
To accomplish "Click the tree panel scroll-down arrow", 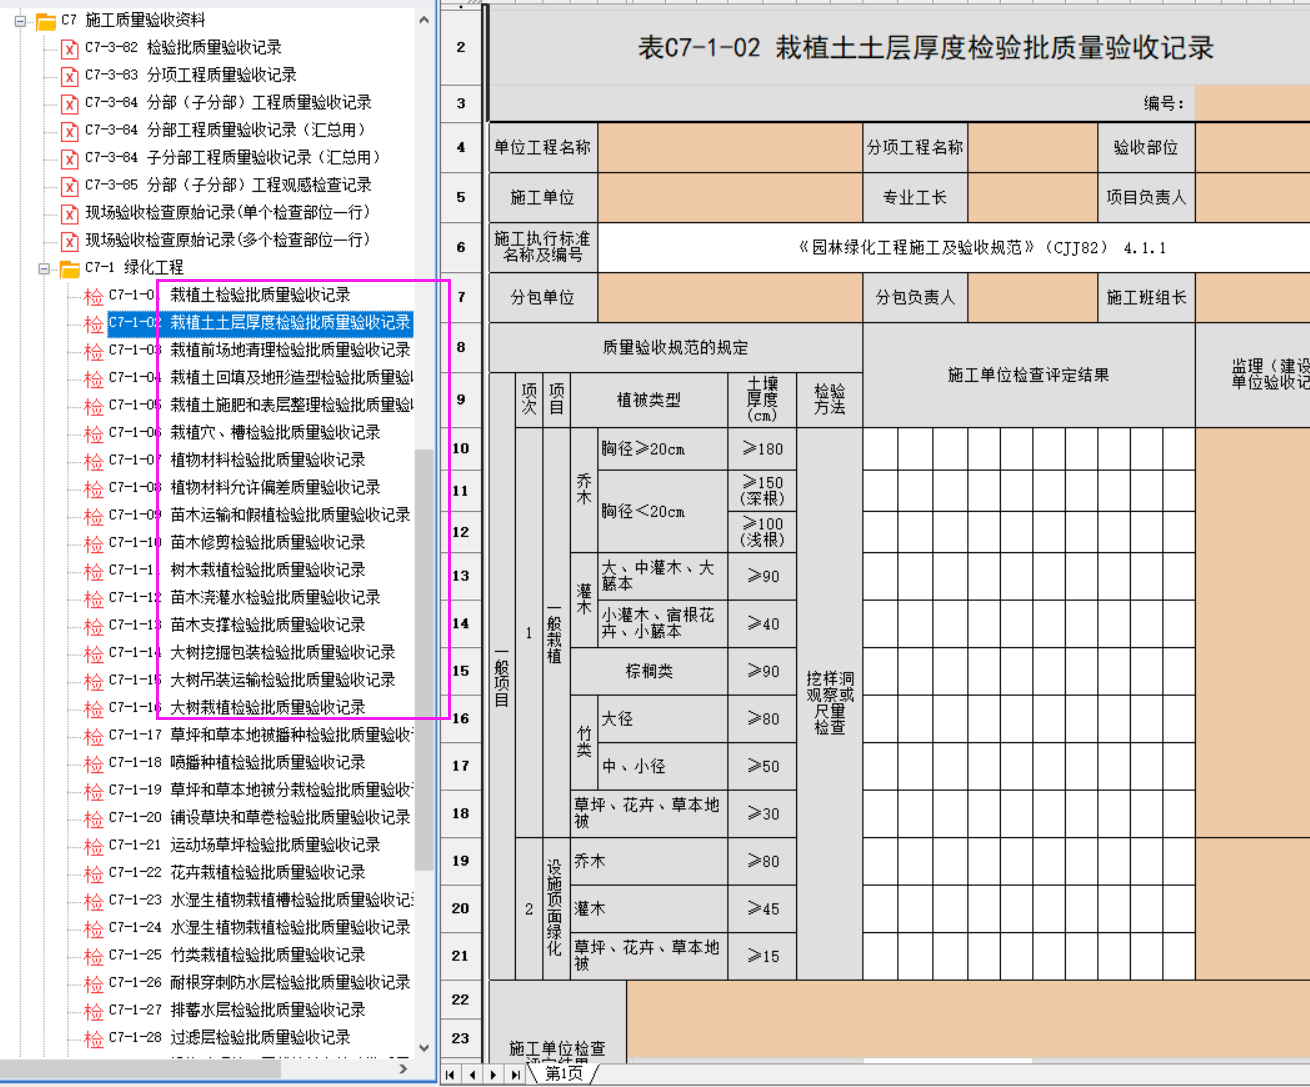I will (424, 1048).
